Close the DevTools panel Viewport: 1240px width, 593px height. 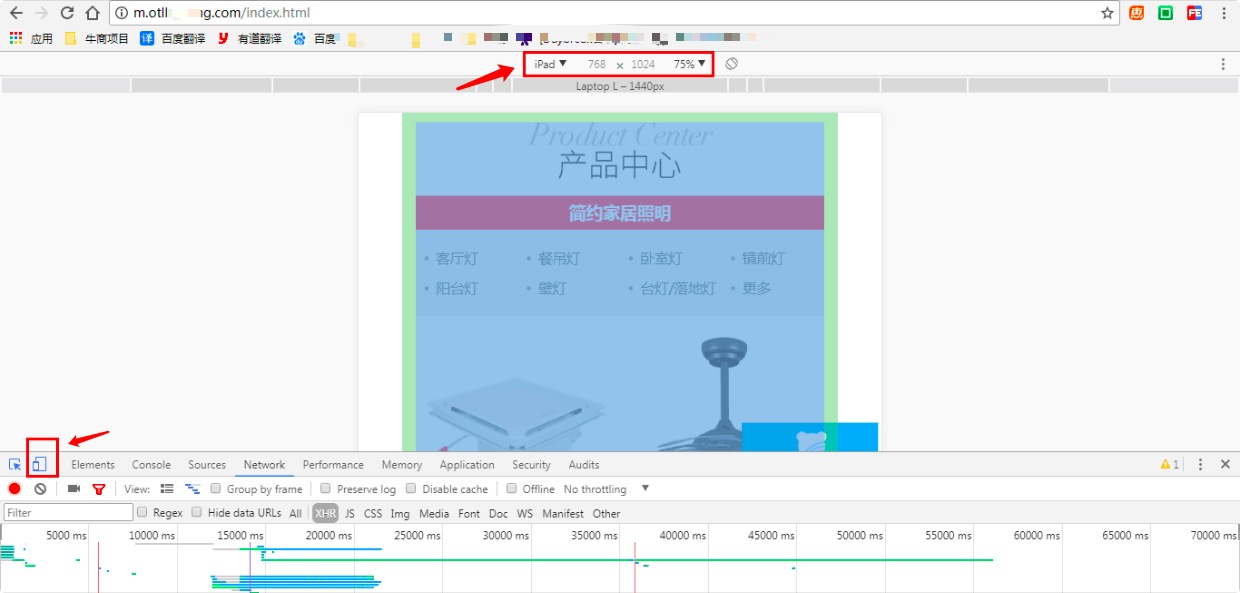[1225, 465]
